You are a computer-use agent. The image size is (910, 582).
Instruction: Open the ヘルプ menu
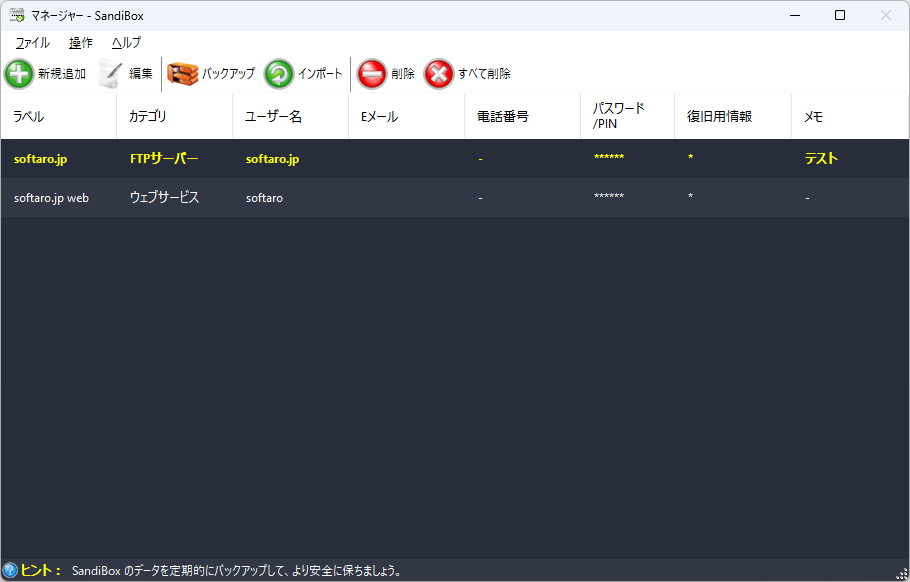(126, 43)
